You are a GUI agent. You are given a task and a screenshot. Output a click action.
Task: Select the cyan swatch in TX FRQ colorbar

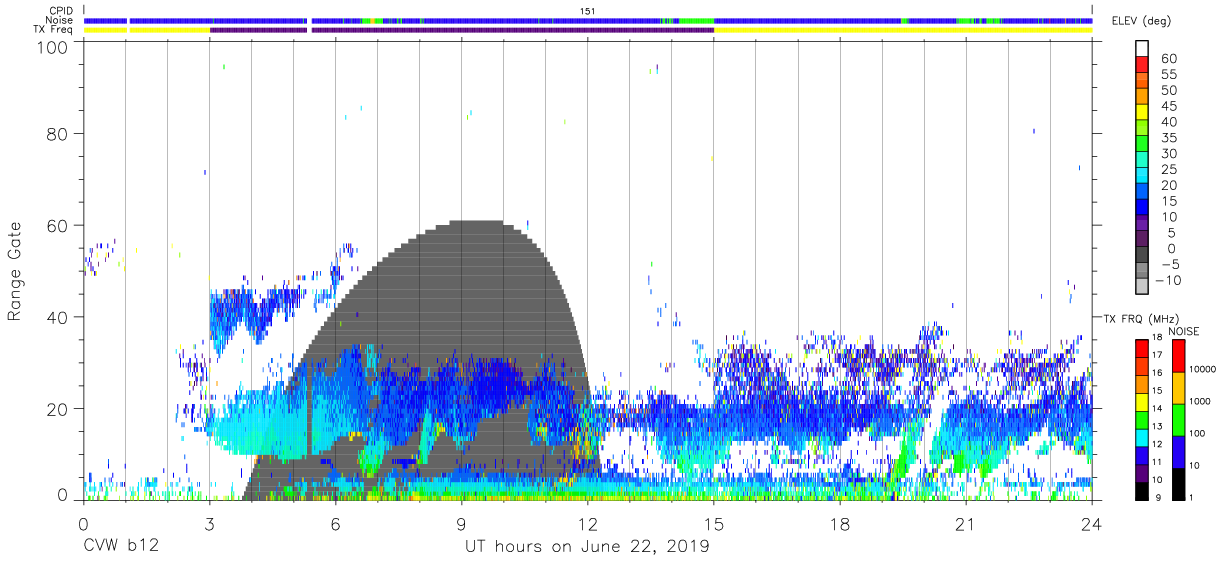click(x=1142, y=437)
